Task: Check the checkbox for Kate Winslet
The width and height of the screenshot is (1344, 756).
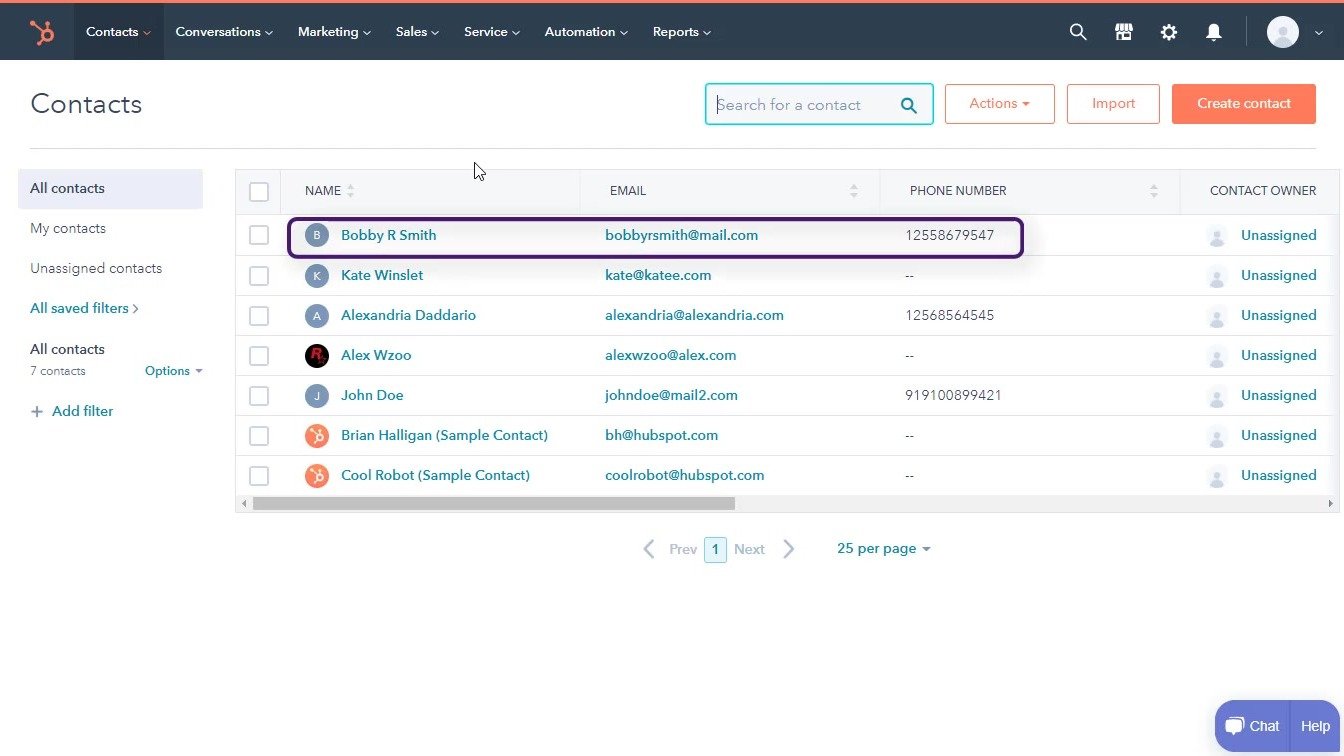Action: tap(259, 275)
